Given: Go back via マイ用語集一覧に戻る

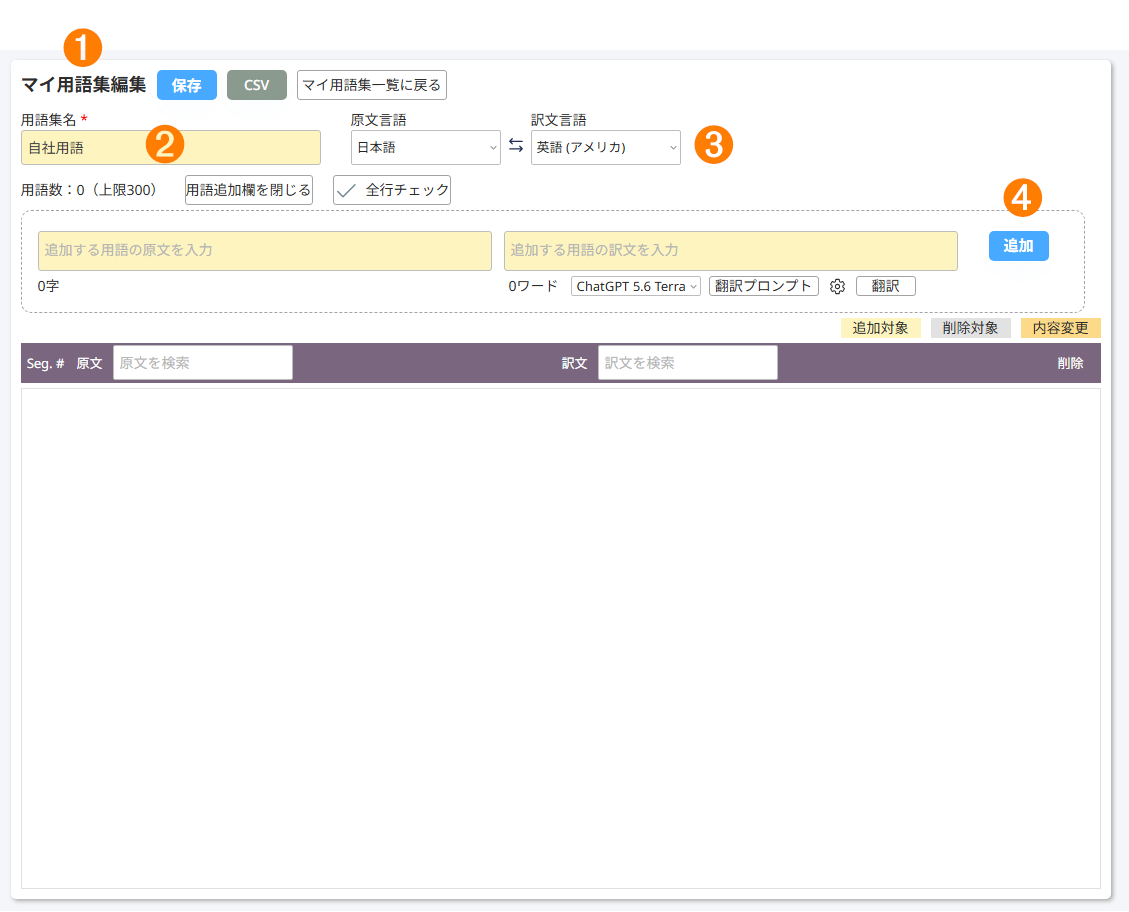Looking at the screenshot, I should click(x=372, y=85).
